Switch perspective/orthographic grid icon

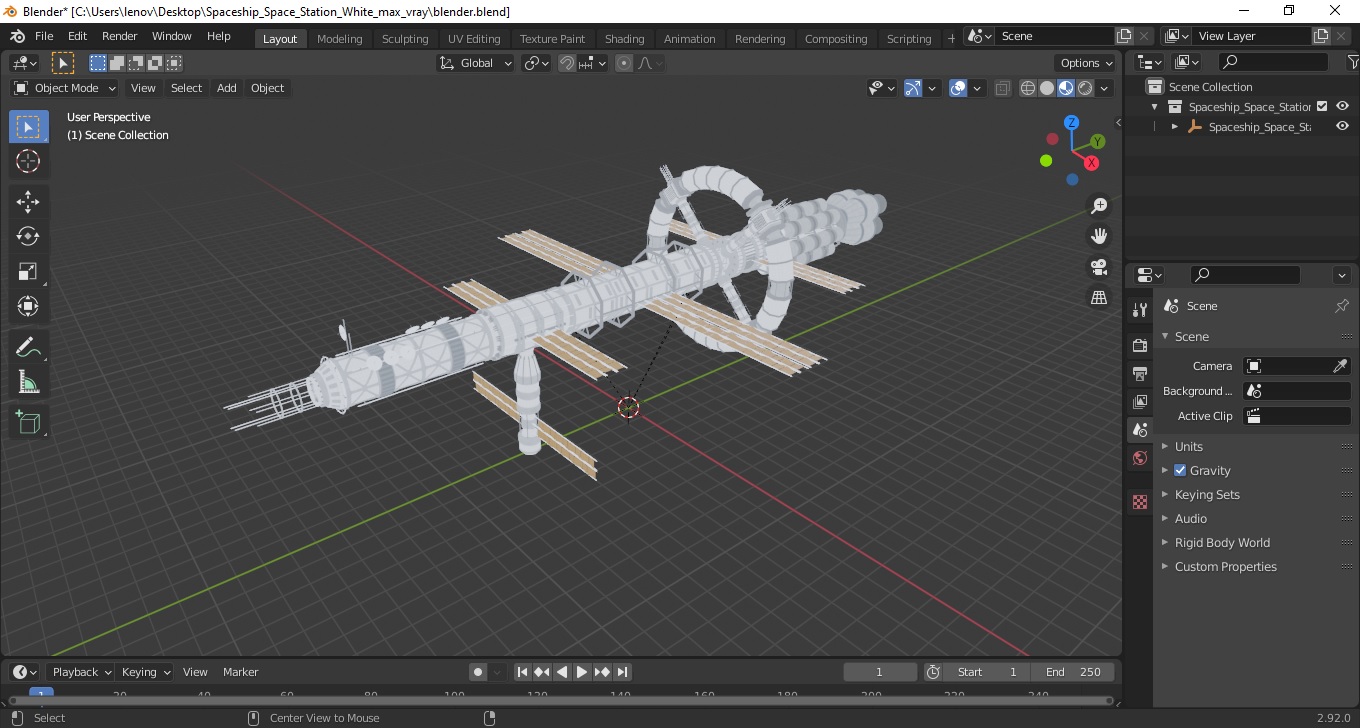[x=1099, y=298]
